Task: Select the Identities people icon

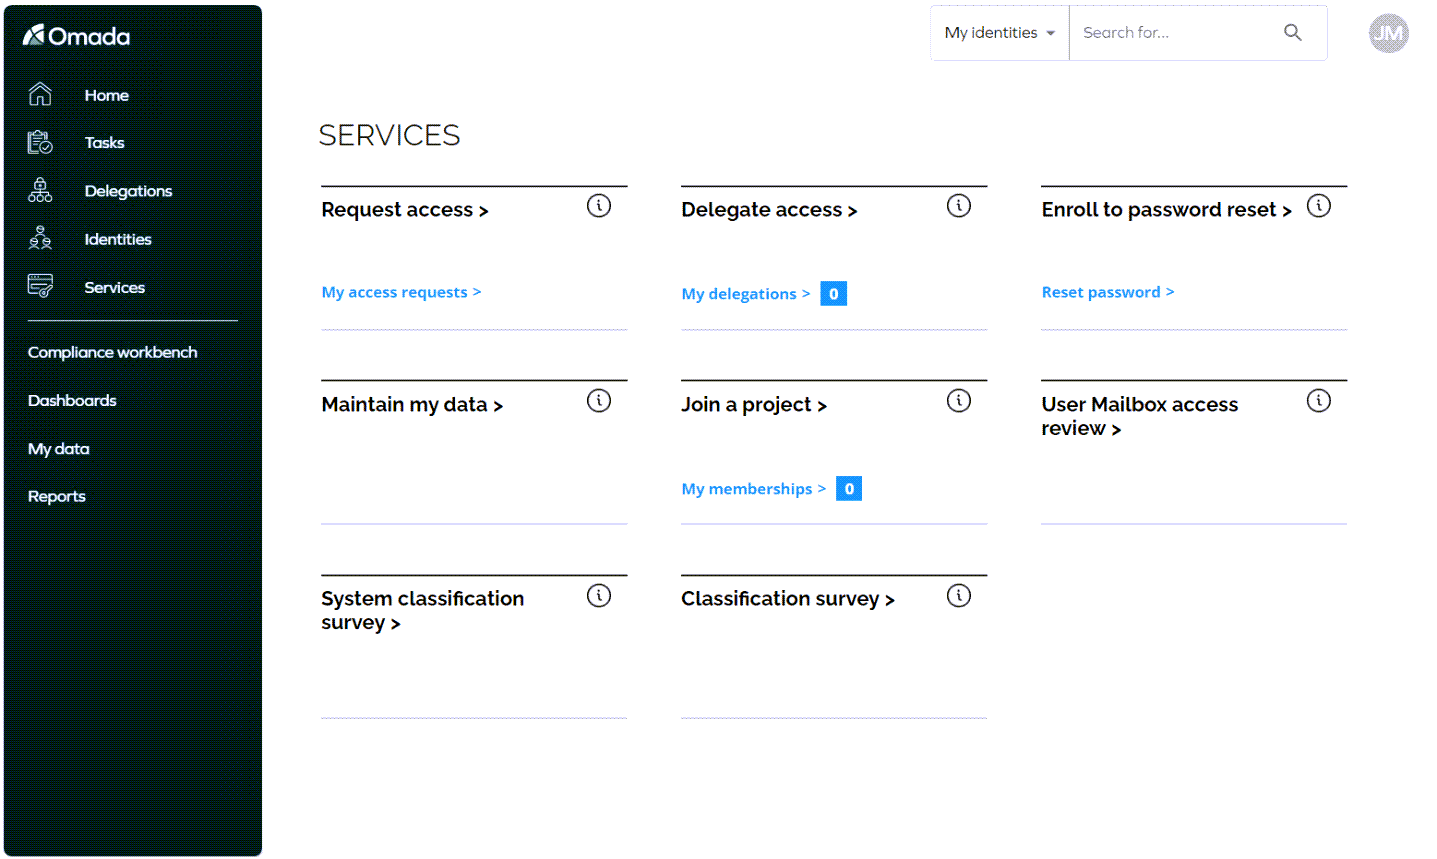Action: [40, 238]
